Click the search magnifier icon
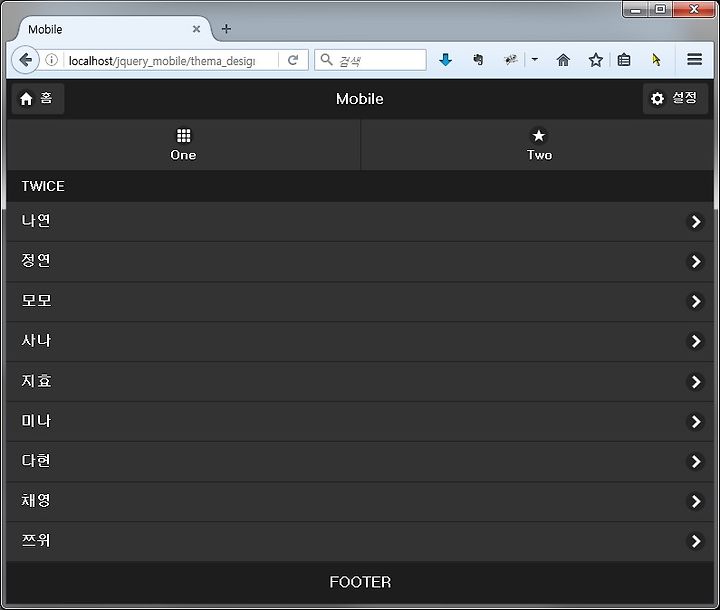Image resolution: width=720 pixels, height=610 pixels. 326,60
